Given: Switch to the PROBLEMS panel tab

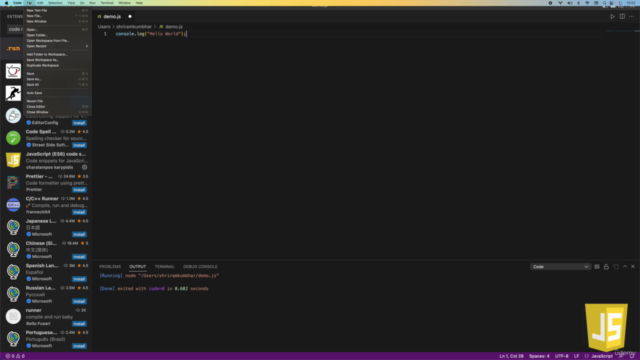Looking at the screenshot, I should pyautogui.click(x=110, y=267).
